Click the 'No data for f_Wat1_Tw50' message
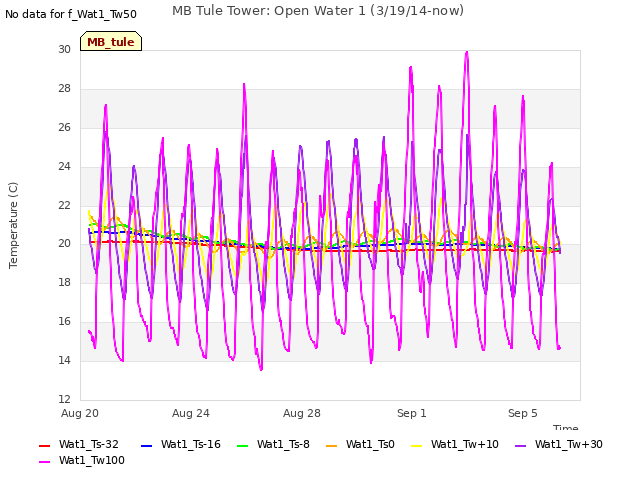 [71, 14]
